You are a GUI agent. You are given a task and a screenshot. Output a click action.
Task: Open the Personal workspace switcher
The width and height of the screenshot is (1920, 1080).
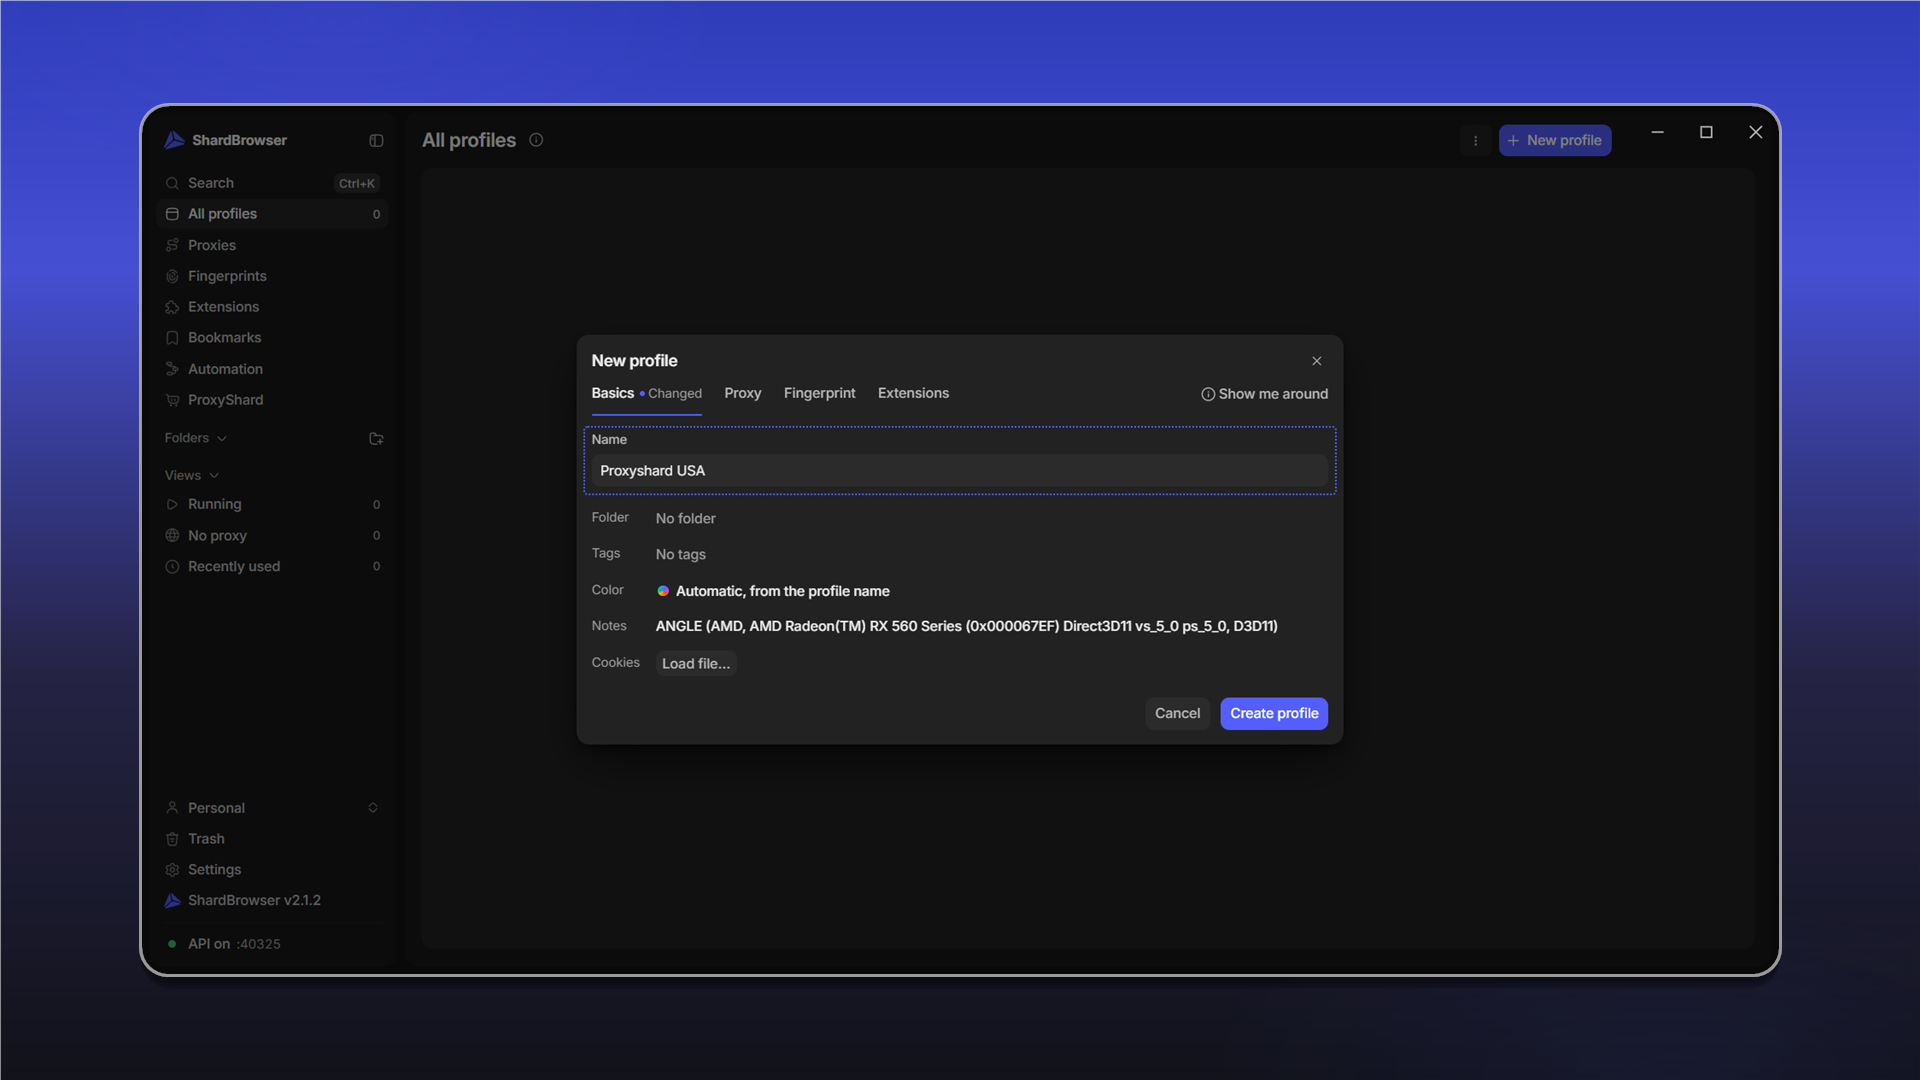[x=272, y=808]
